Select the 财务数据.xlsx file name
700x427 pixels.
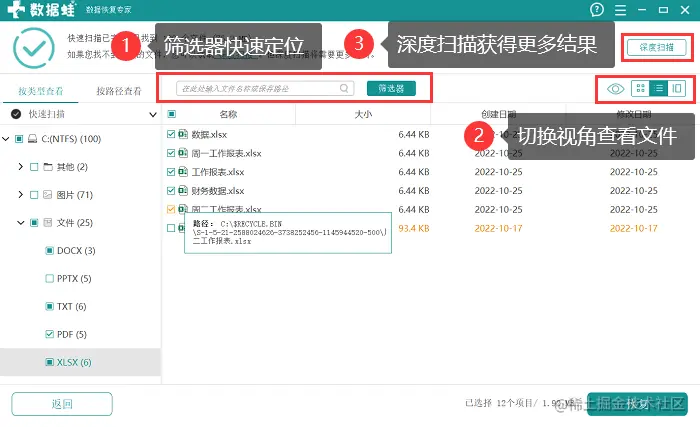[218, 191]
